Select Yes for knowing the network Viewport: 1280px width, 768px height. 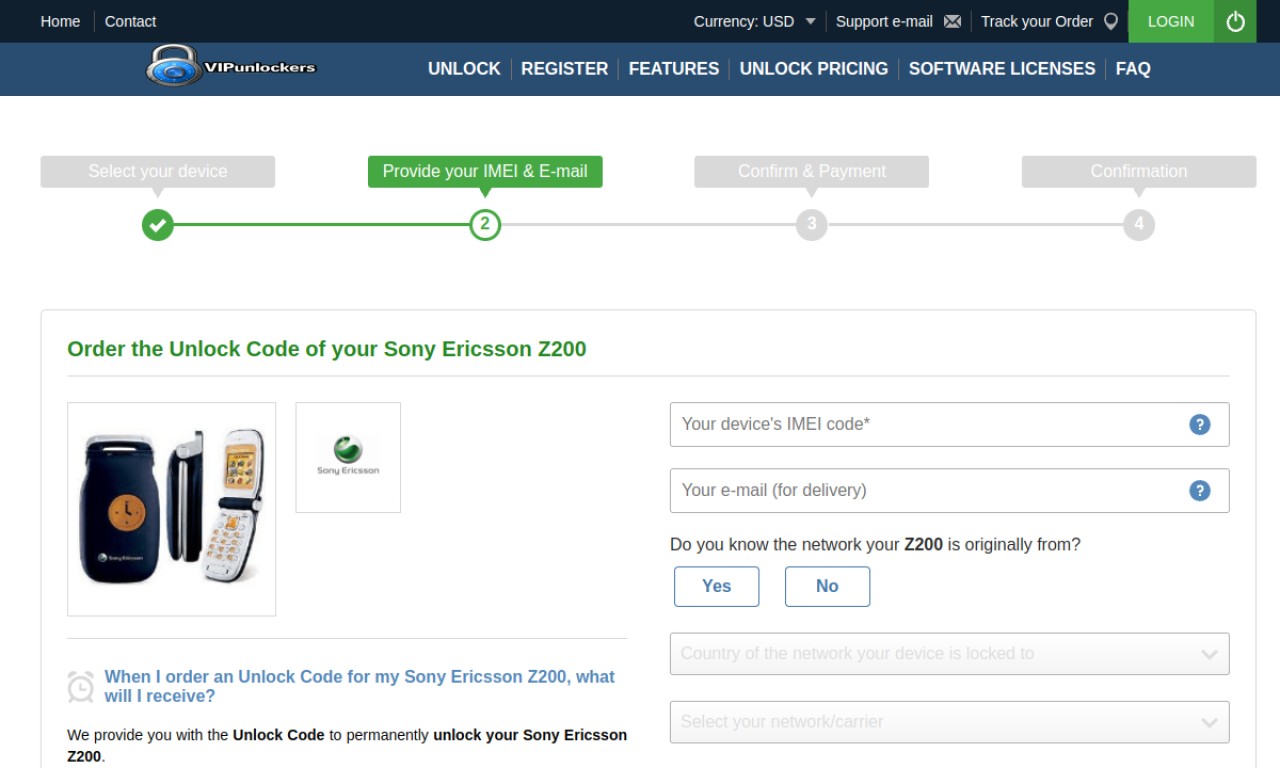coord(716,586)
